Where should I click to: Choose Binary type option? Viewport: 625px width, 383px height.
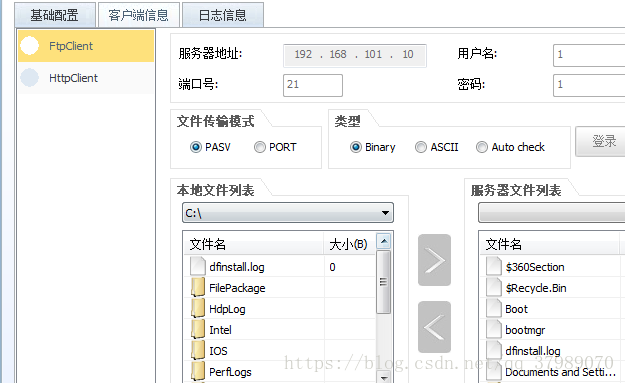356,147
